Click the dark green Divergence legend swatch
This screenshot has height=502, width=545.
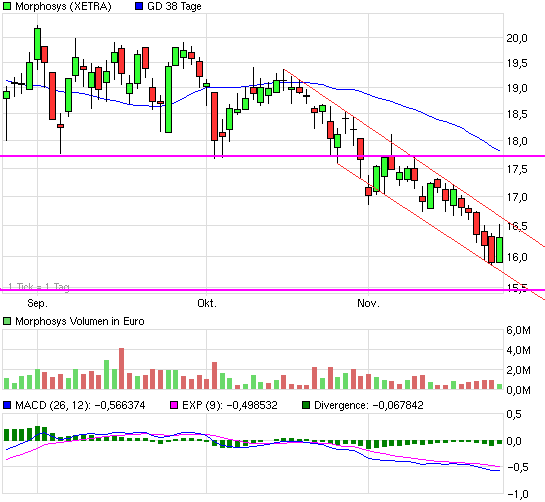point(306,405)
